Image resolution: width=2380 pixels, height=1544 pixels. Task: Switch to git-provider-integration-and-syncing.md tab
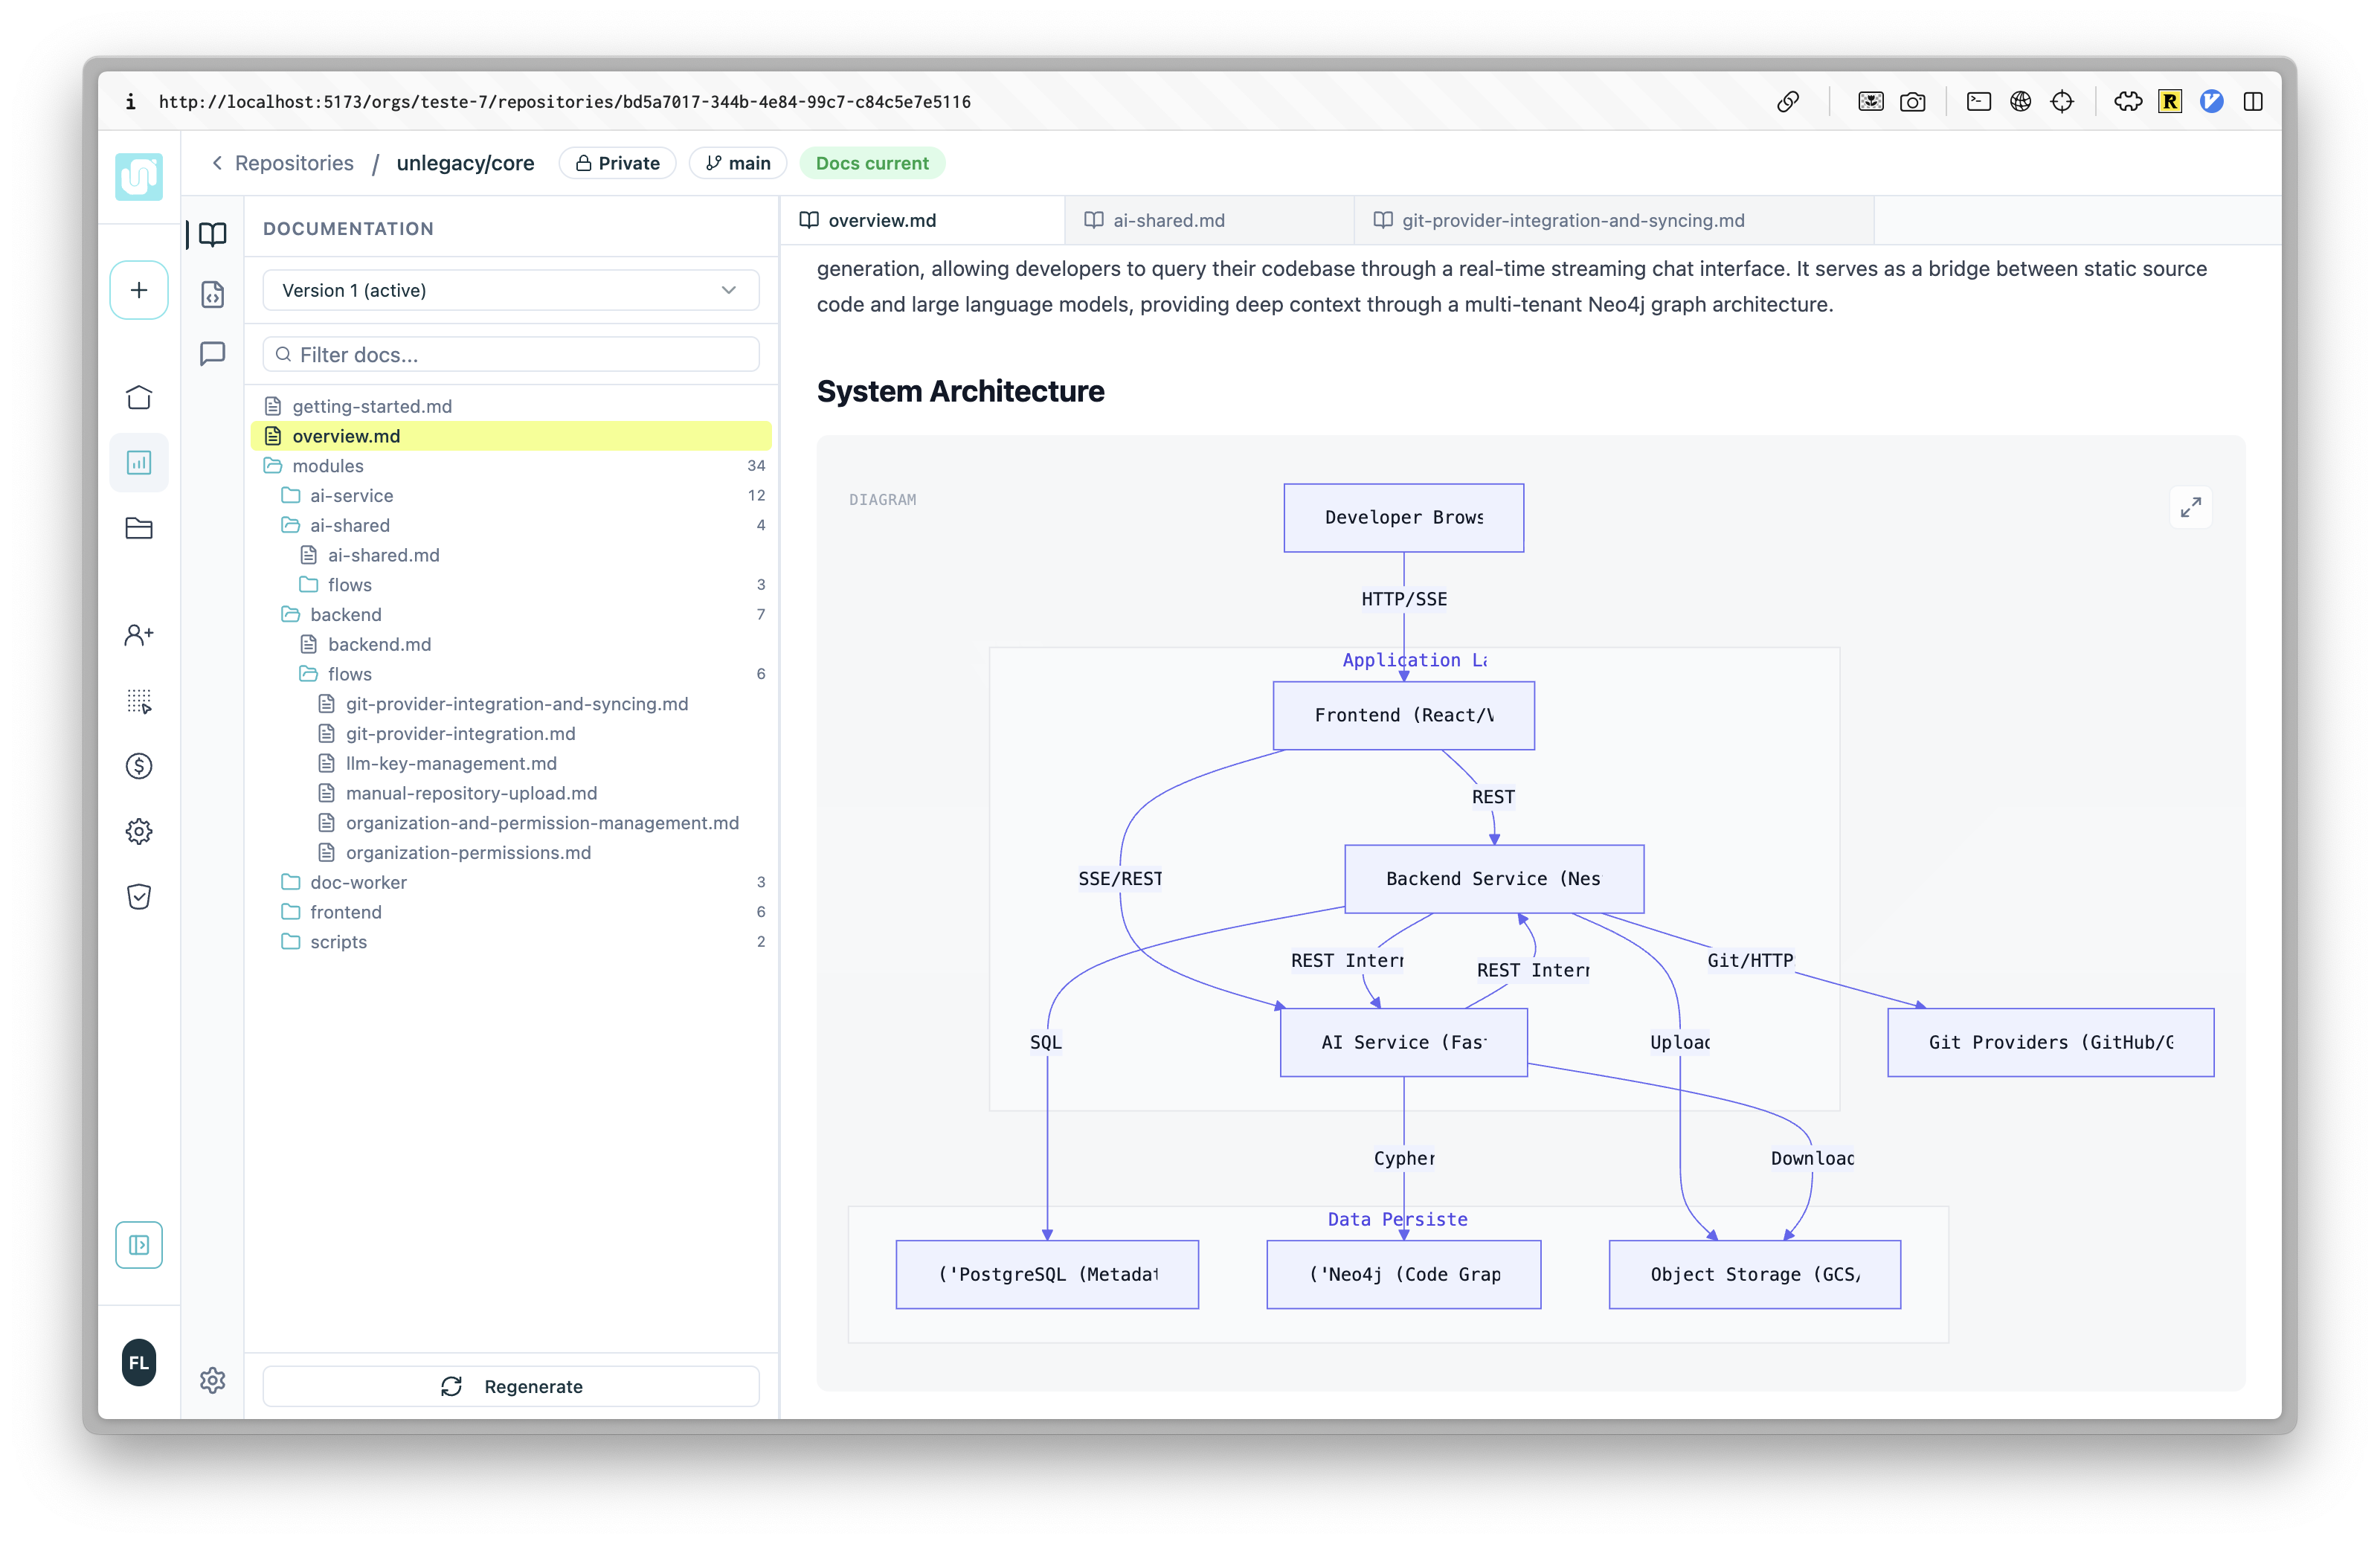[x=1572, y=220]
